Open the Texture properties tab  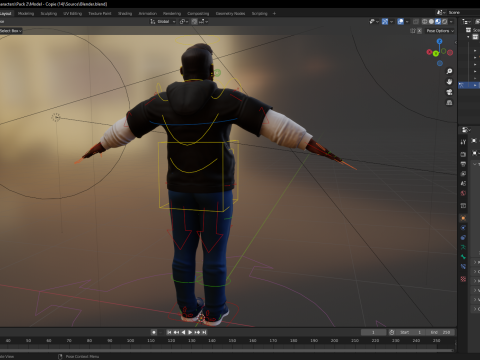[x=463, y=279]
